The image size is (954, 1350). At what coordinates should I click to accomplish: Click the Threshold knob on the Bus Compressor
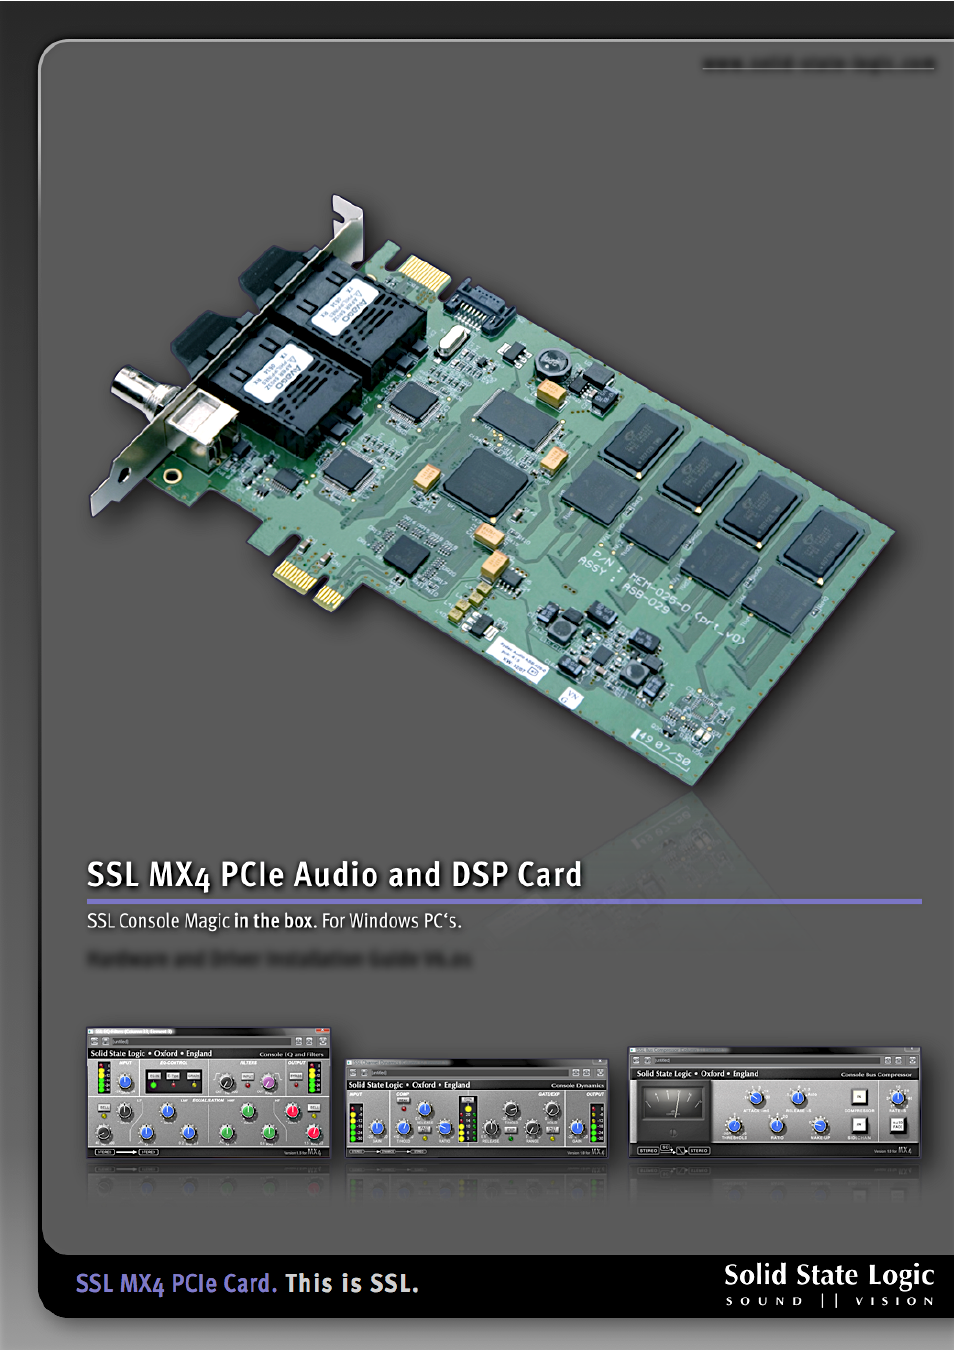coord(734,1126)
